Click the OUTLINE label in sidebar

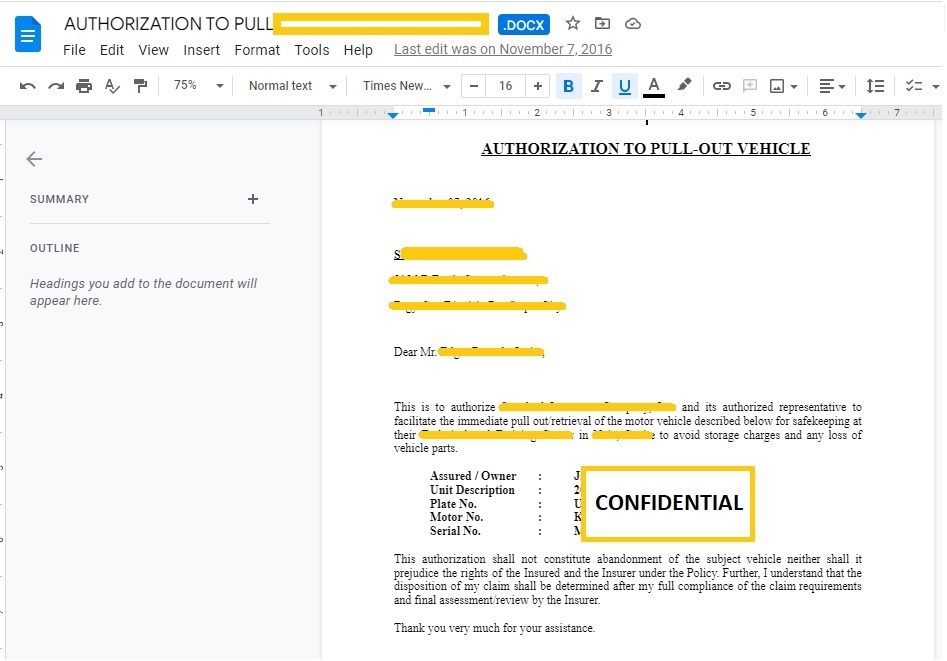pos(54,248)
